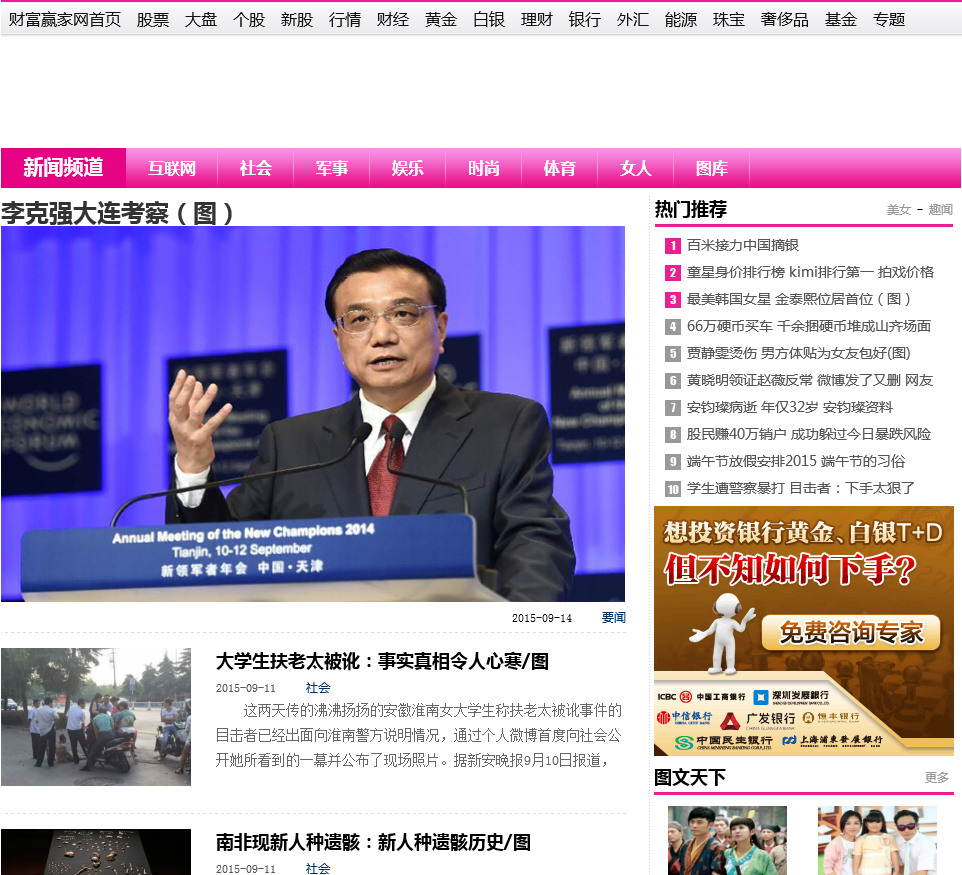Click 社会 tag under 大学生扶老太 article
The image size is (962, 875).
(317, 688)
